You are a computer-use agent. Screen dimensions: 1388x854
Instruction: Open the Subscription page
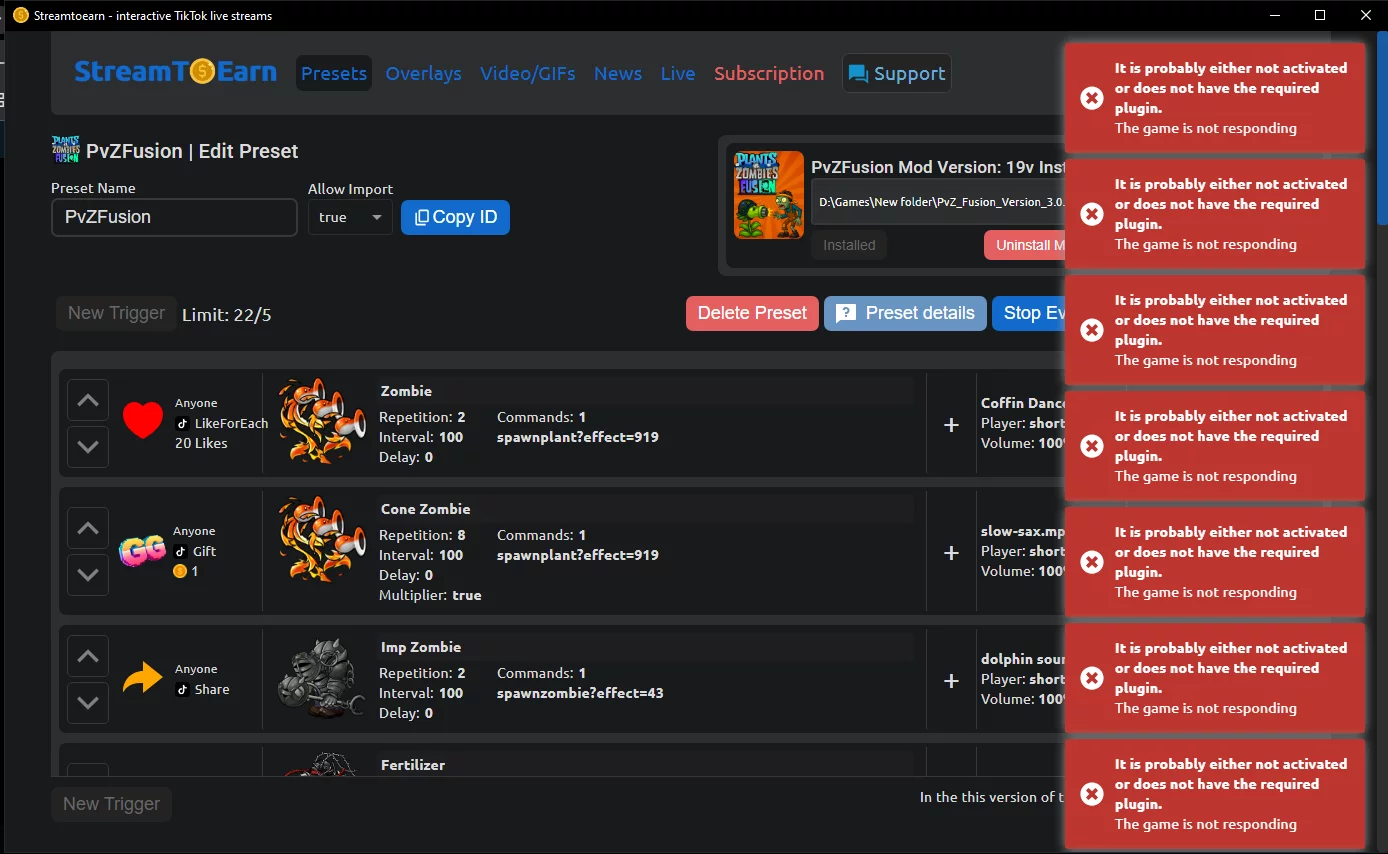[768, 73]
